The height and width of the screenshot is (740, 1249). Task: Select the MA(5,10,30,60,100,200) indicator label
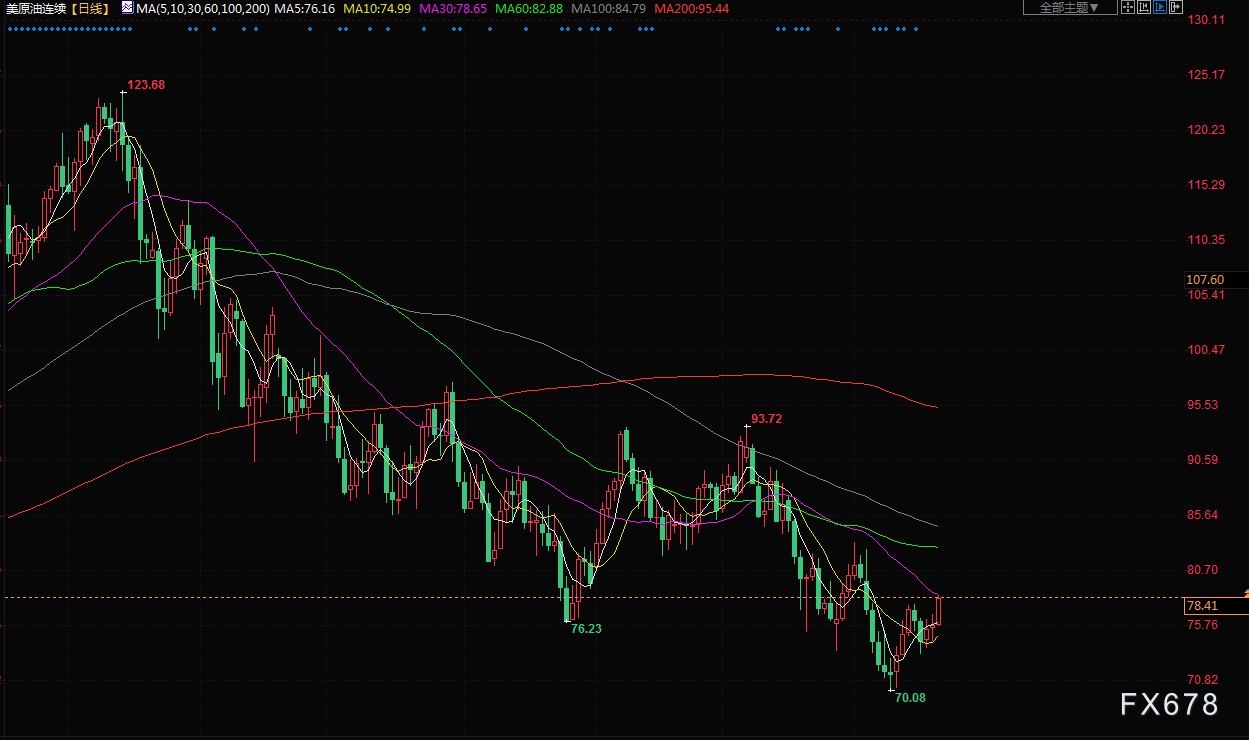203,8
